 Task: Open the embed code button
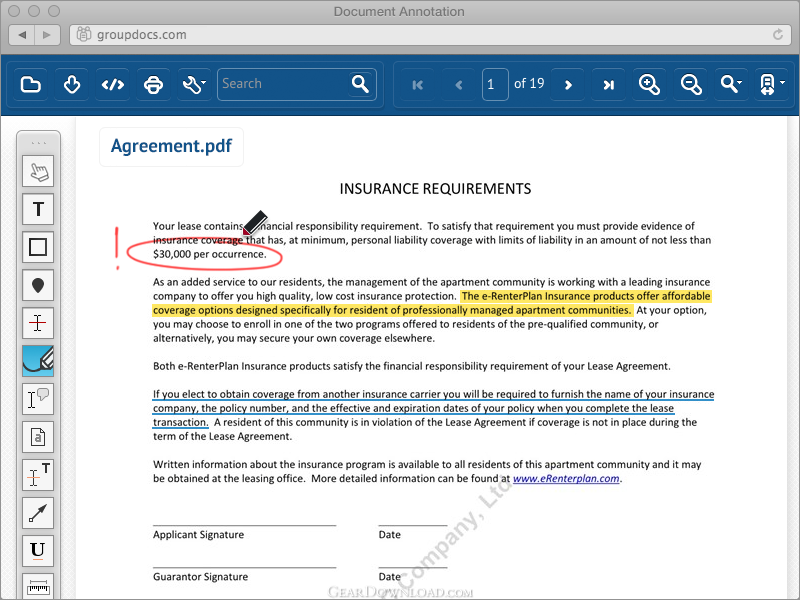[x=113, y=84]
